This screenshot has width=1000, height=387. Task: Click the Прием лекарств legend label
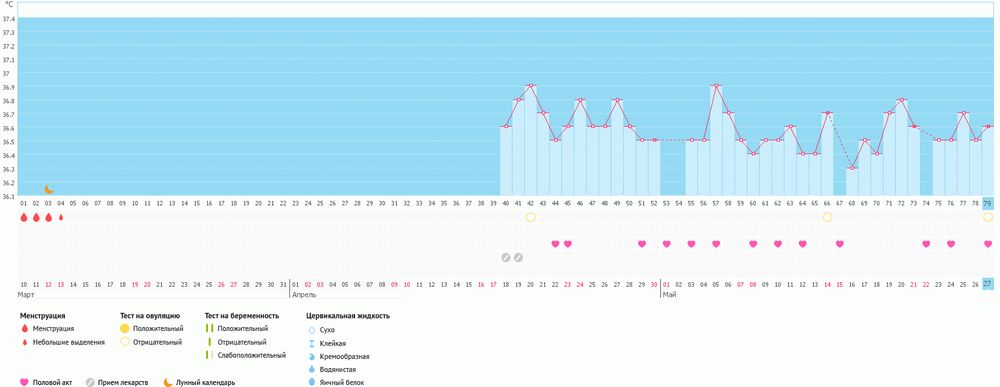123,383
